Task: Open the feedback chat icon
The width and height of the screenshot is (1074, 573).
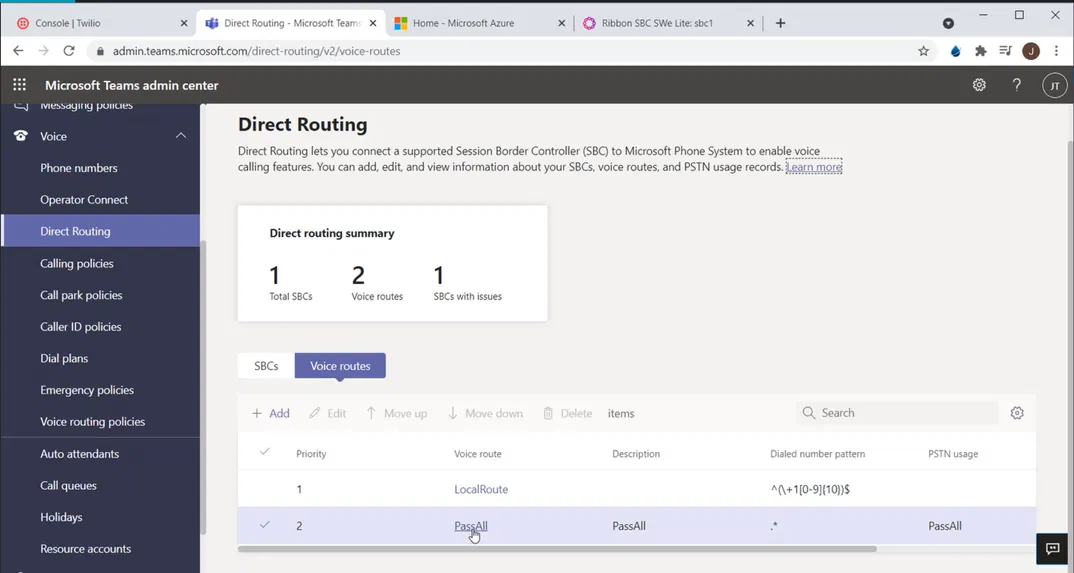Action: coord(1052,549)
